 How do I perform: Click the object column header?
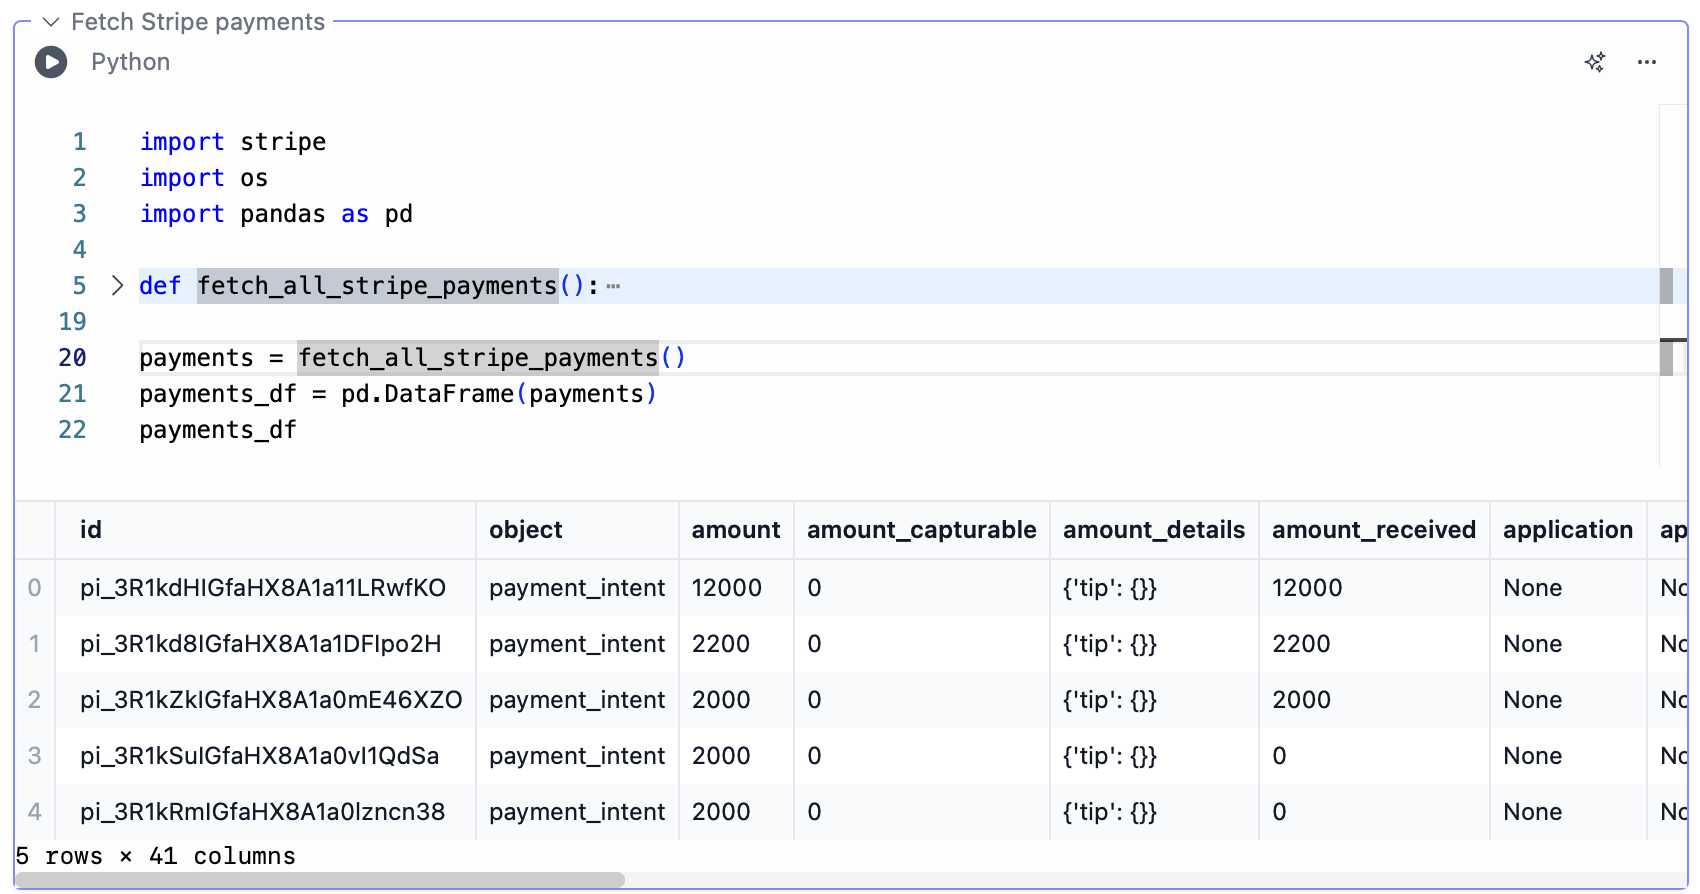pos(577,530)
